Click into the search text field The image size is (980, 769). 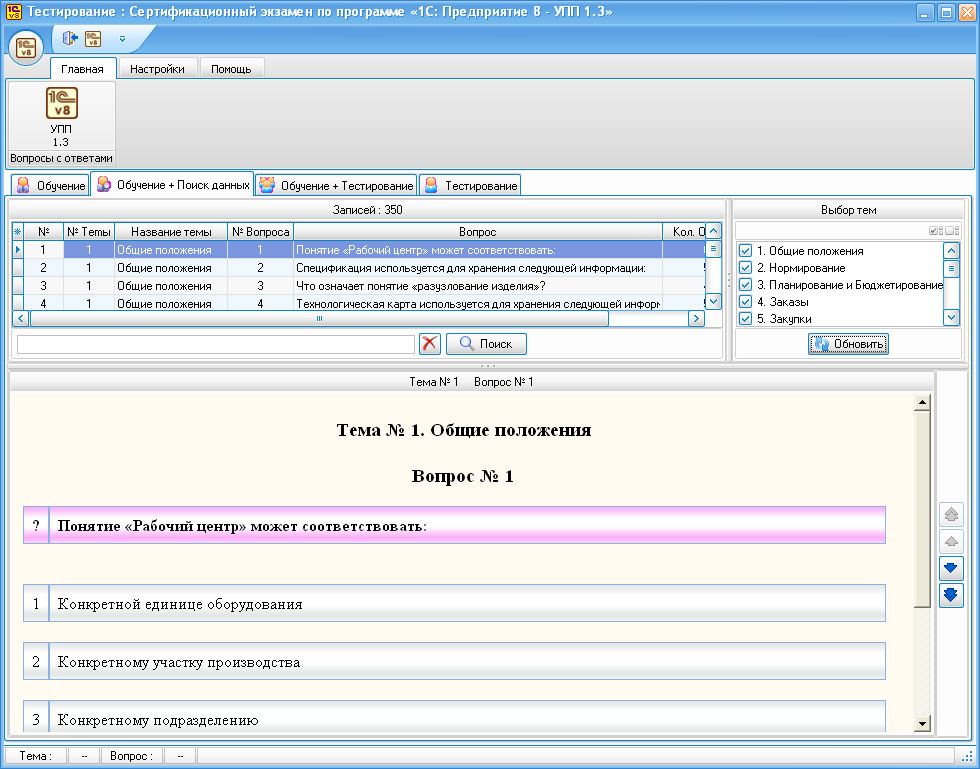tap(215, 344)
